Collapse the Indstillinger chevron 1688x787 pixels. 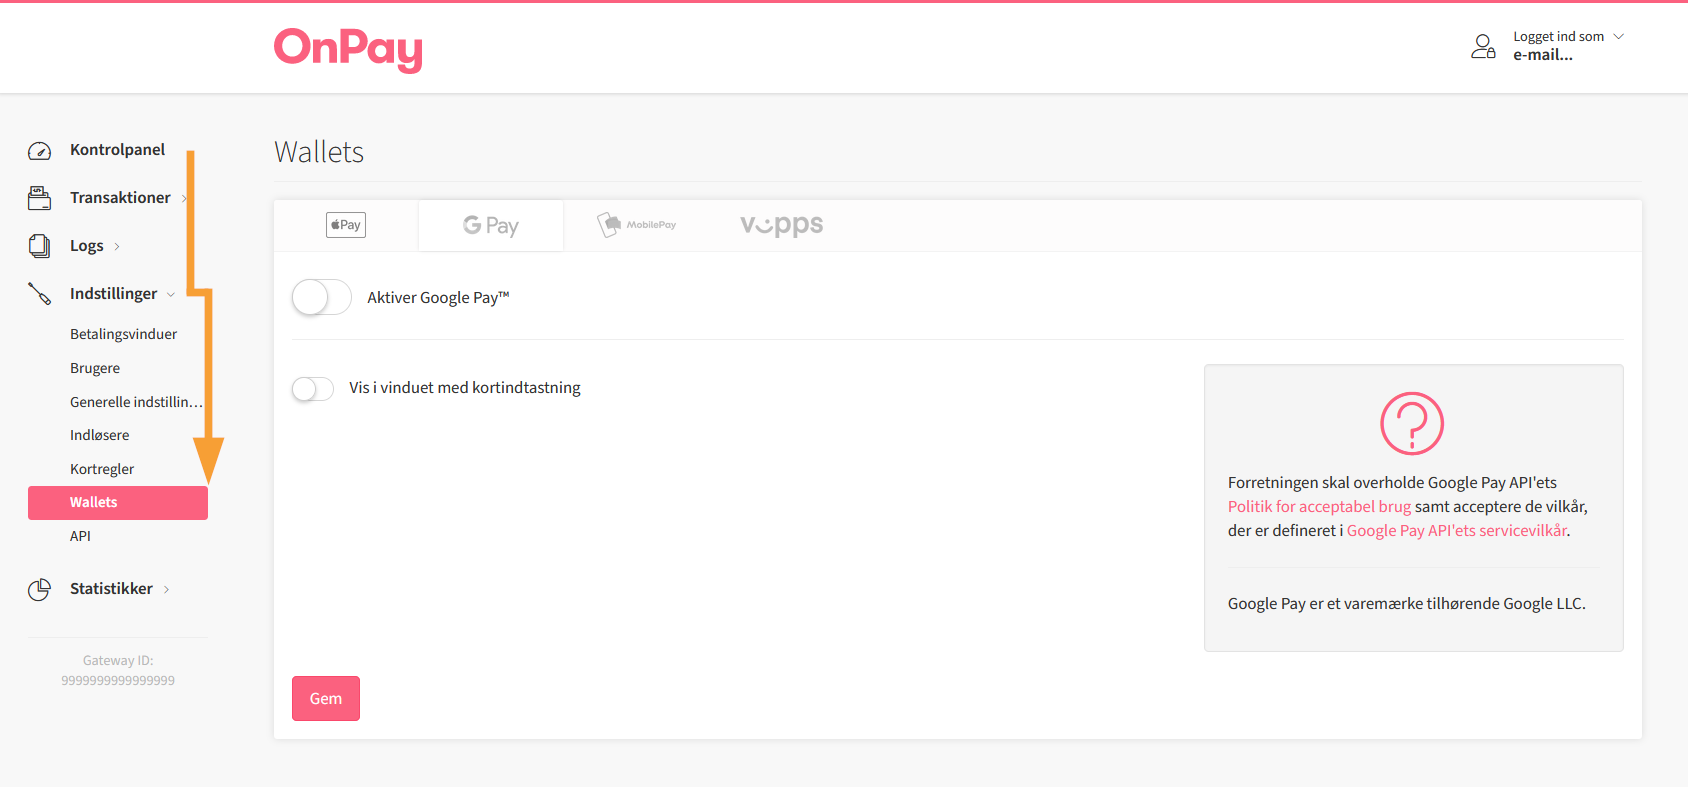(x=171, y=294)
